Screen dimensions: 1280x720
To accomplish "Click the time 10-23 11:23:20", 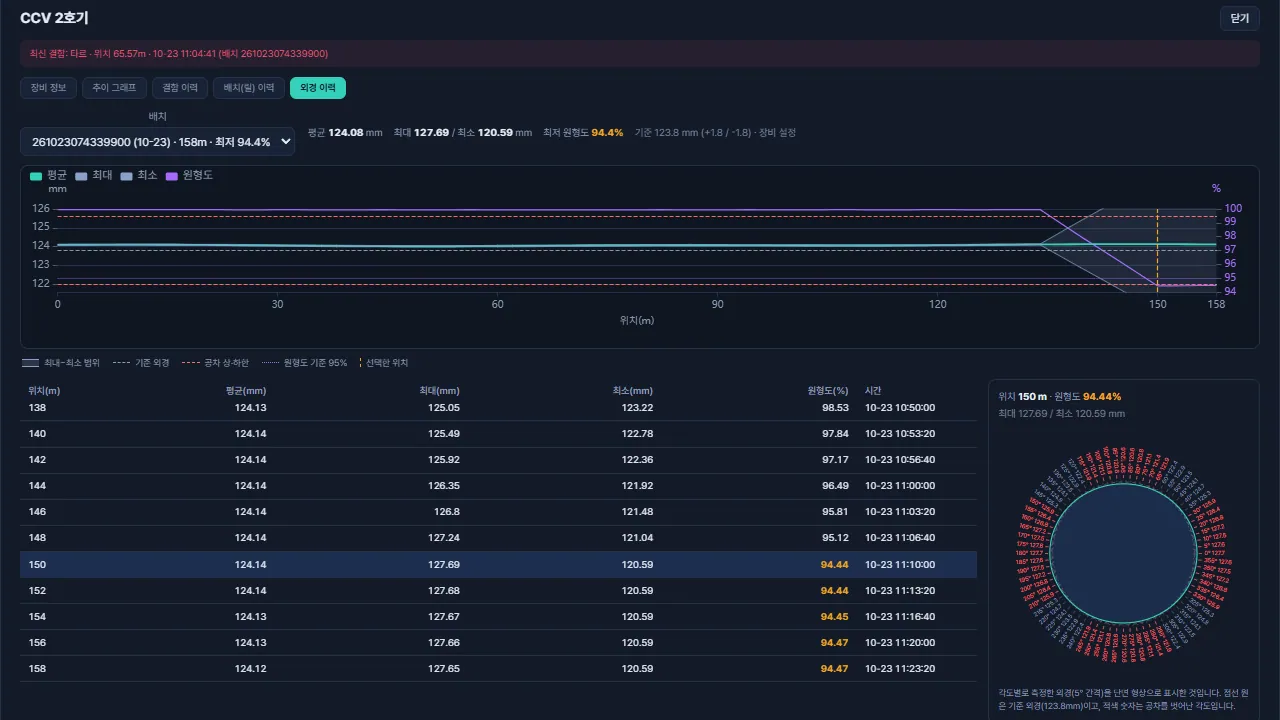I will pos(900,669).
